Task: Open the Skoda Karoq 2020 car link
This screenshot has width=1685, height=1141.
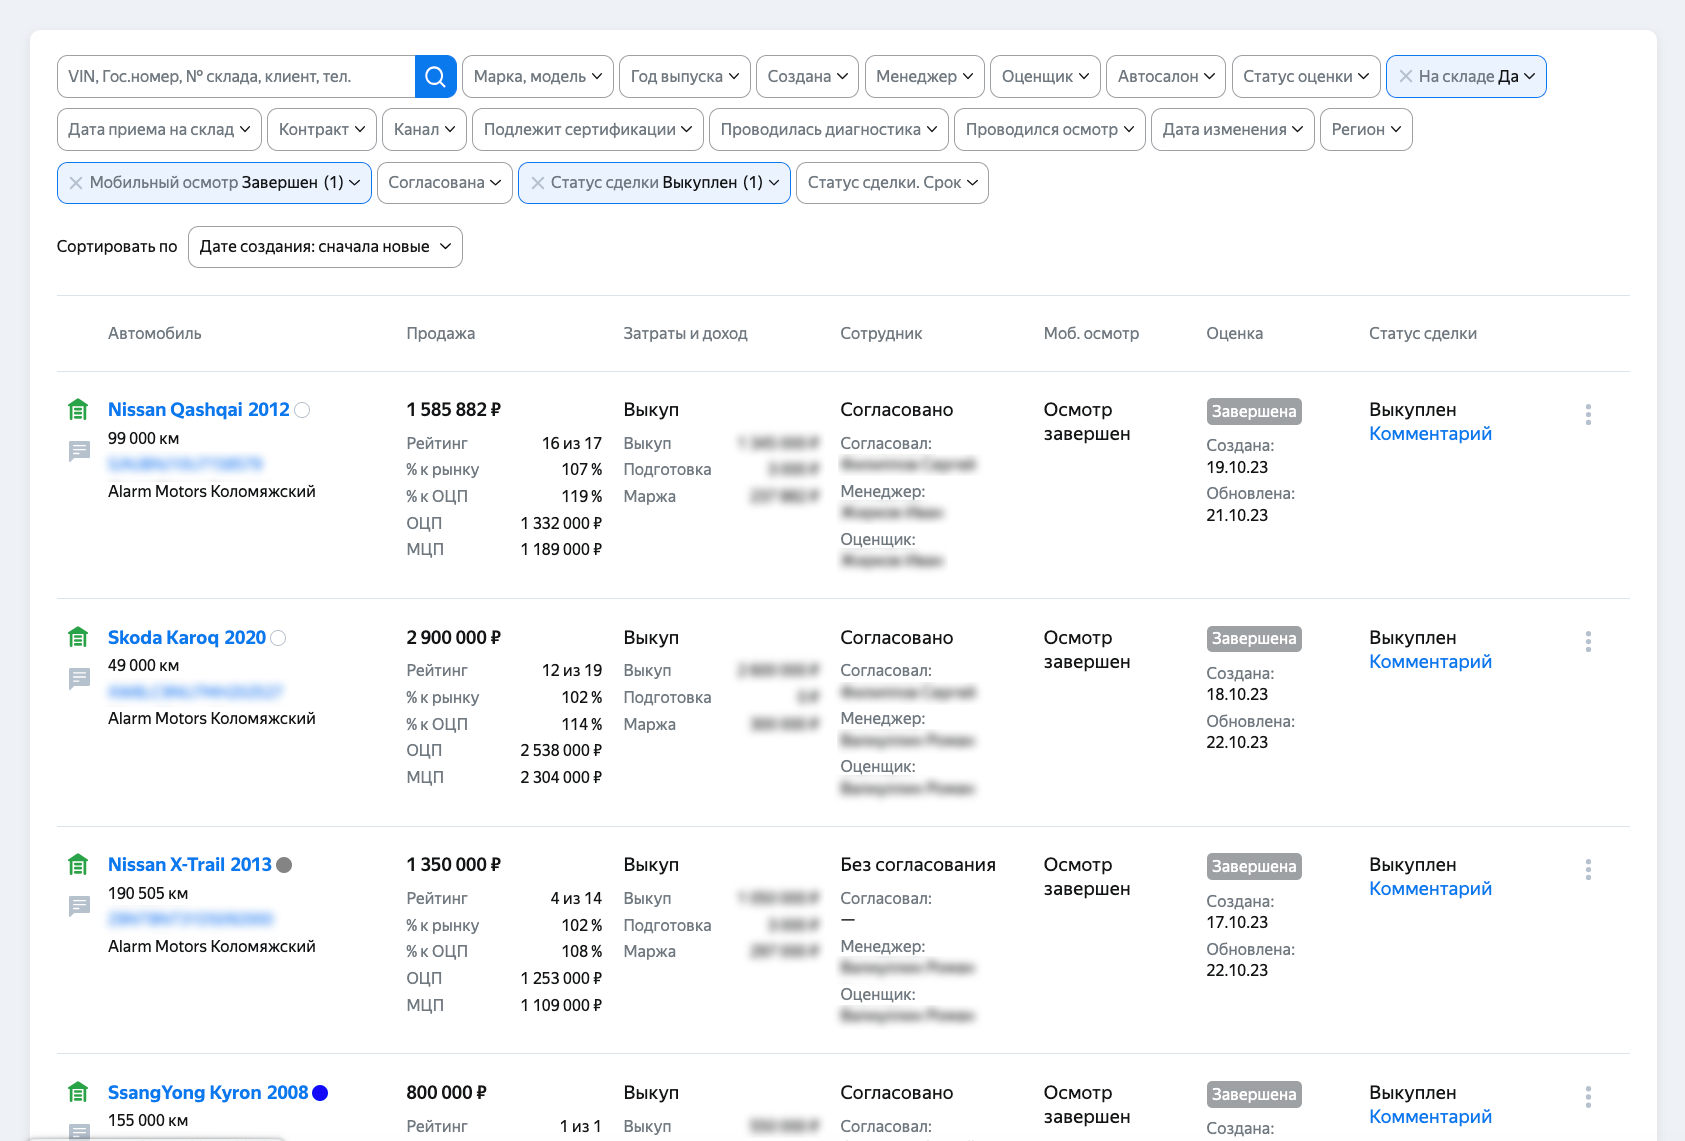Action: [187, 638]
